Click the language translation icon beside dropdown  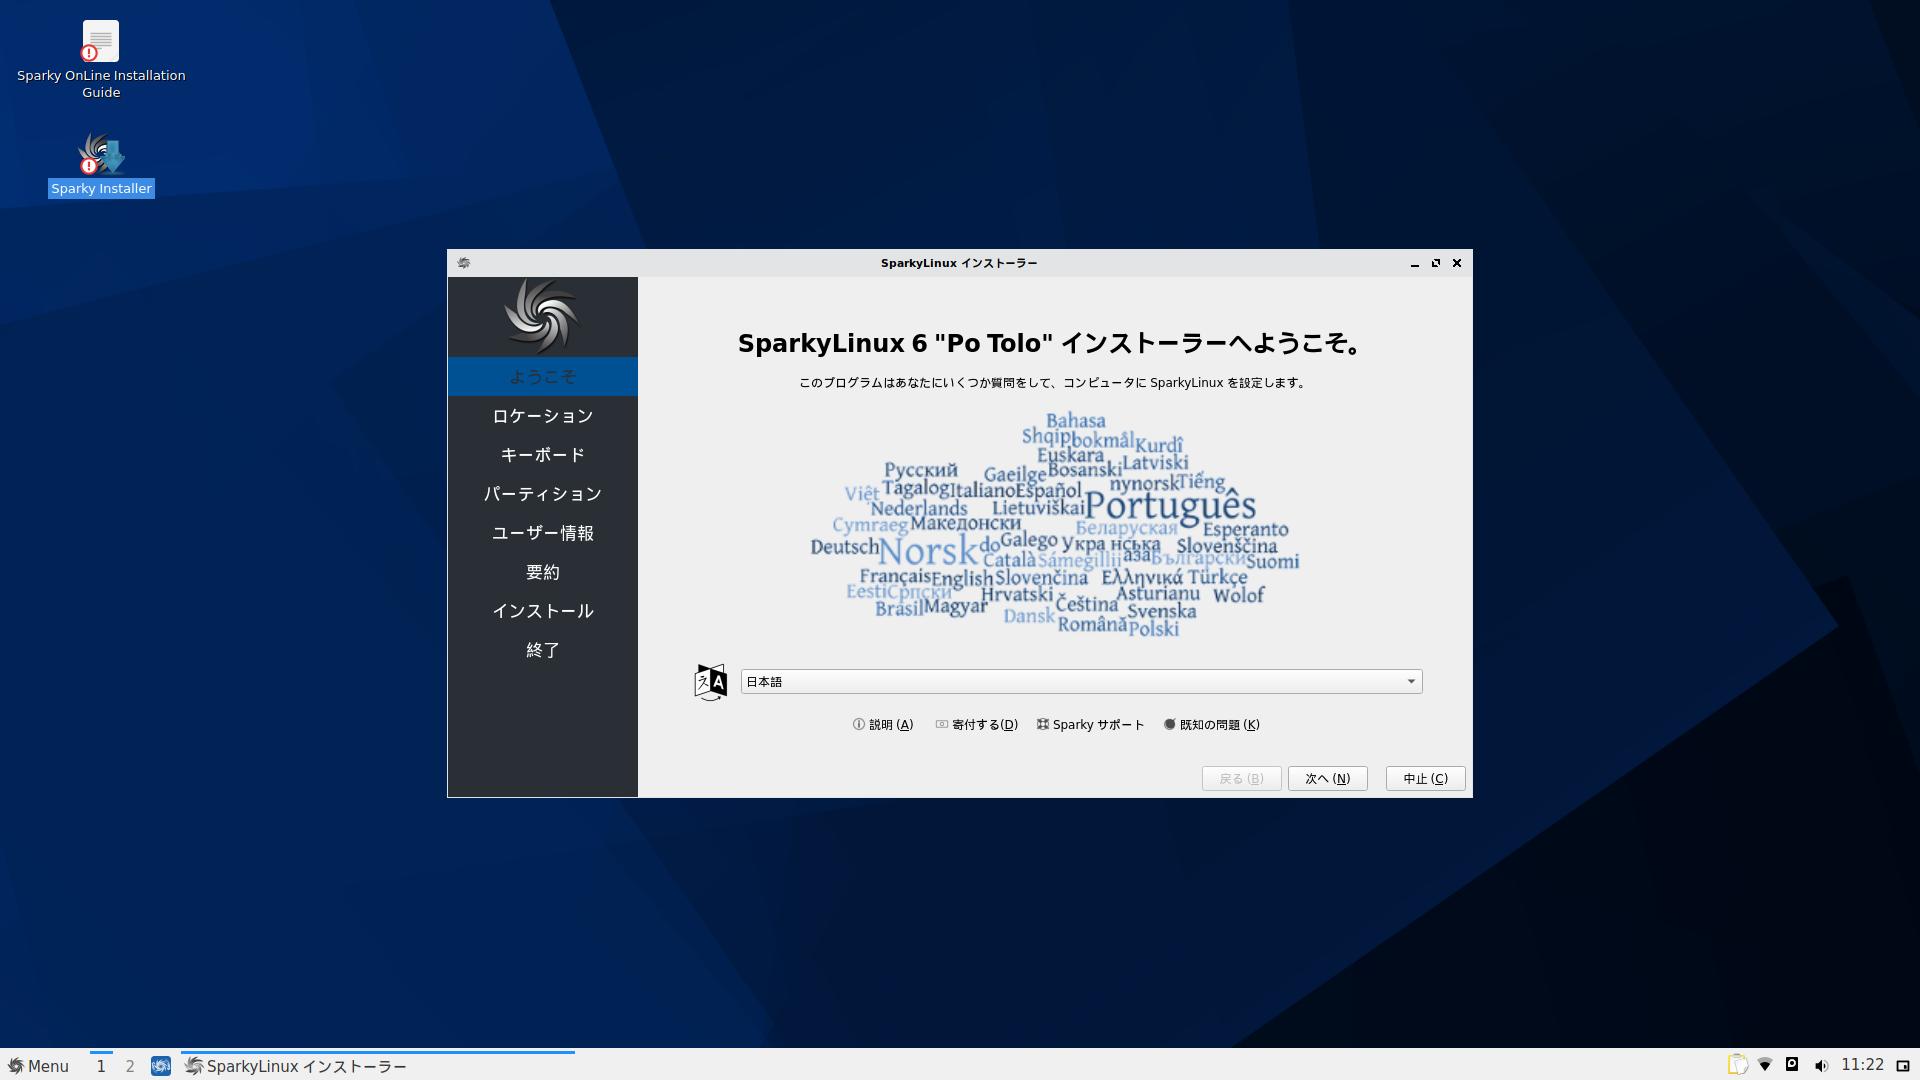click(x=710, y=682)
